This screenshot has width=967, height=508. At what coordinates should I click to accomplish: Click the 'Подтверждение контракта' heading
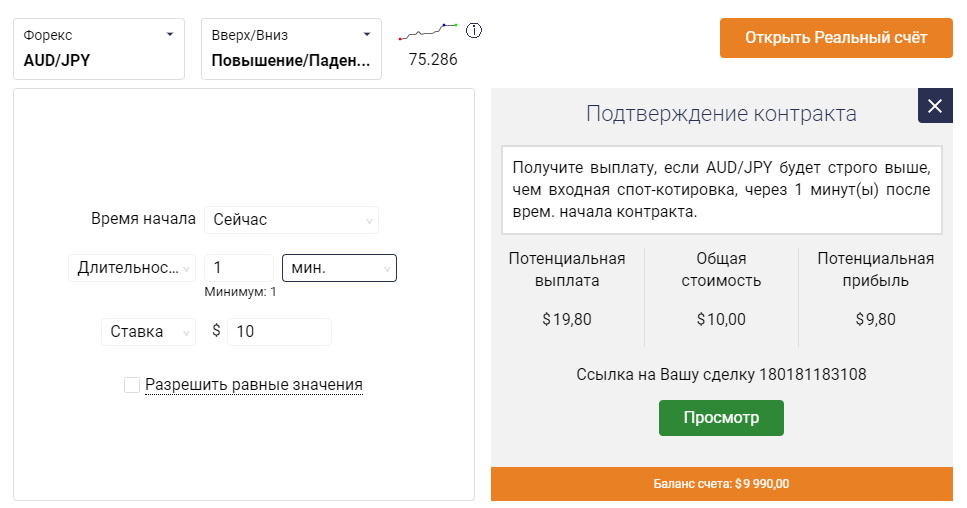[x=721, y=114]
